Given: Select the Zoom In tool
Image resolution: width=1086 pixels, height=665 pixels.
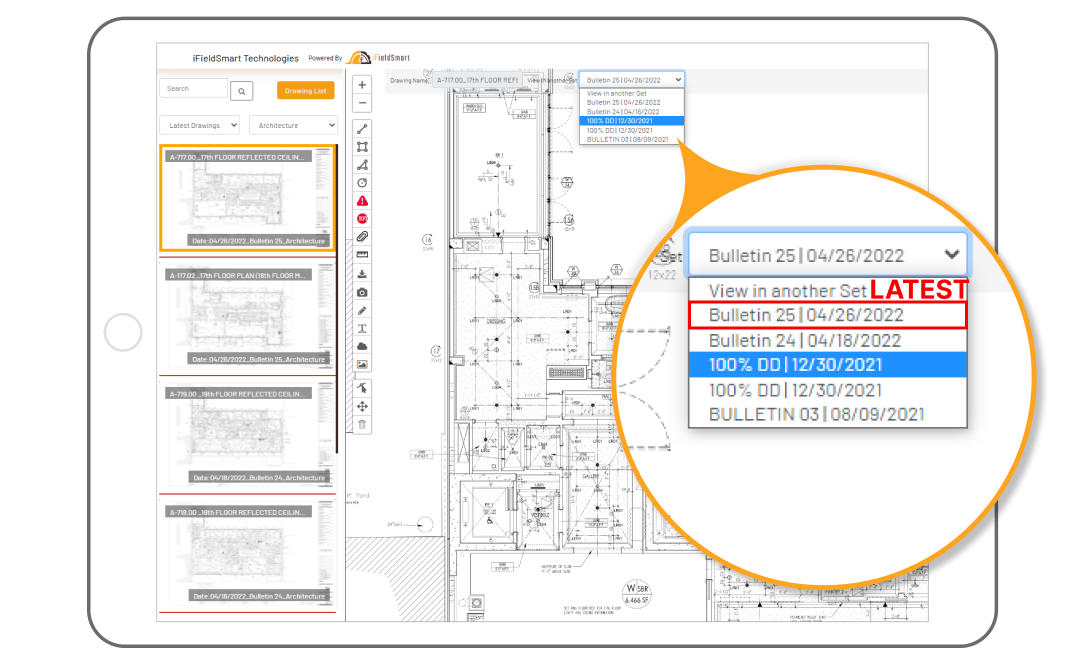Looking at the screenshot, I should point(362,84).
